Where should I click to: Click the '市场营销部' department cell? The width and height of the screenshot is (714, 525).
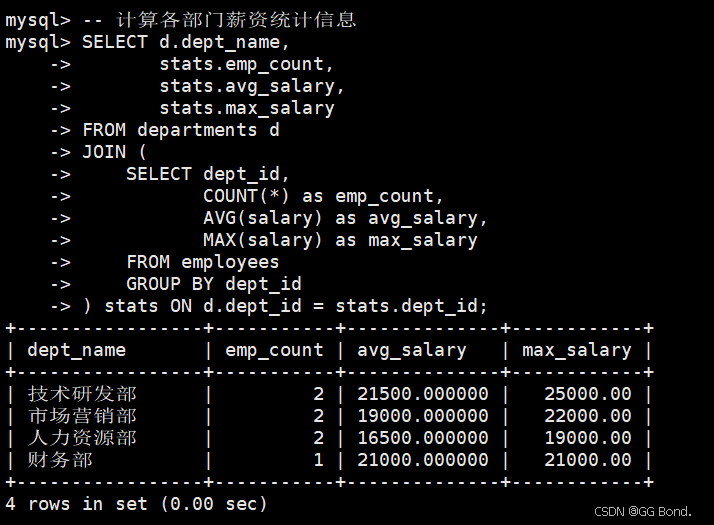pyautogui.click(x=82, y=416)
